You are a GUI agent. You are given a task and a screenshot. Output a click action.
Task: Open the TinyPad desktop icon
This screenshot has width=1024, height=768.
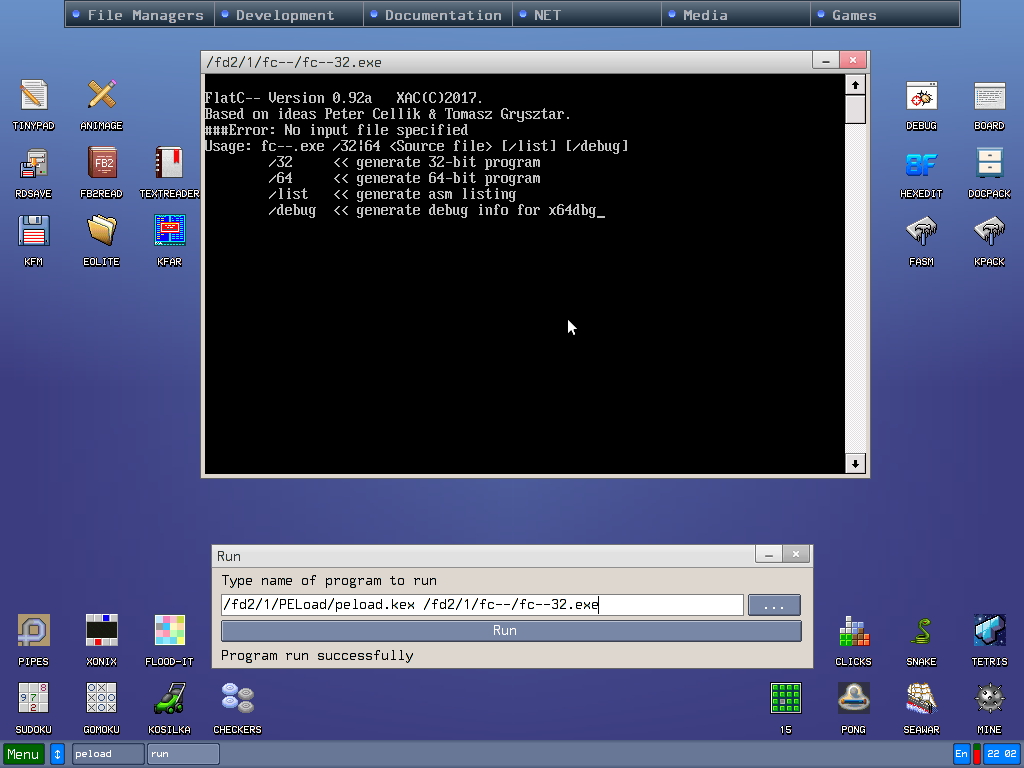33,96
